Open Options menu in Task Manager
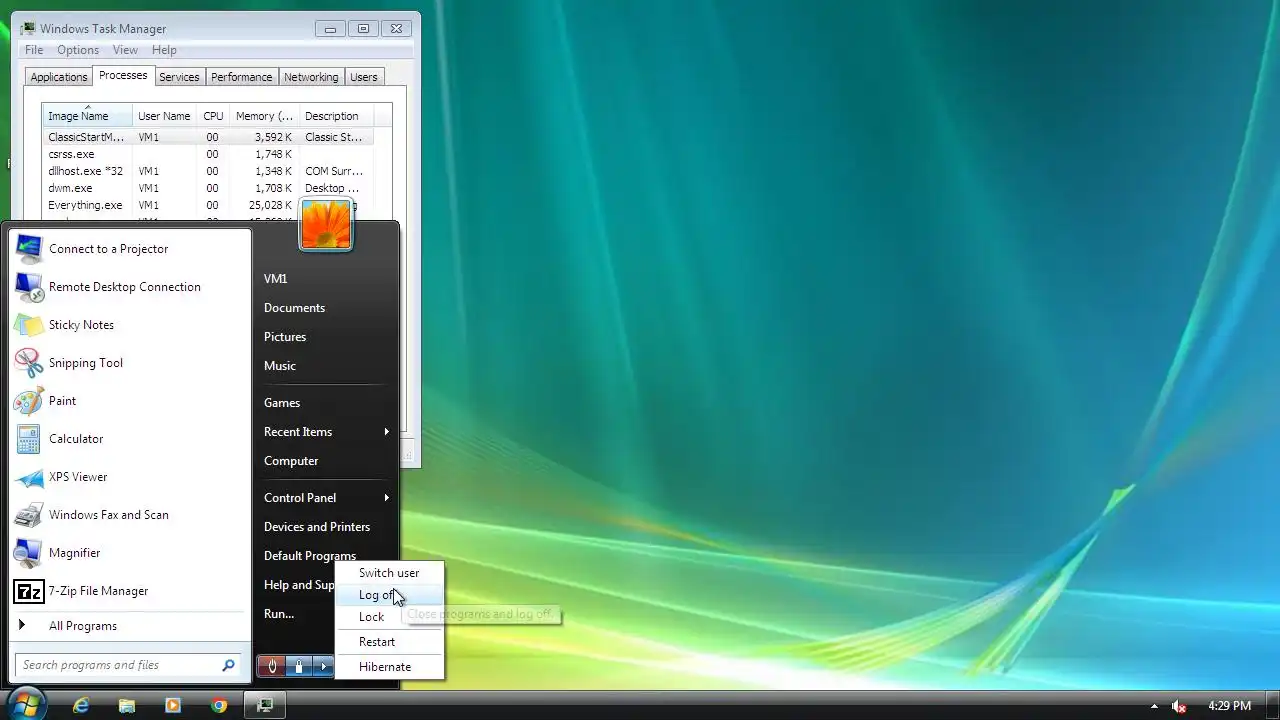The image size is (1280, 720). pos(78,50)
